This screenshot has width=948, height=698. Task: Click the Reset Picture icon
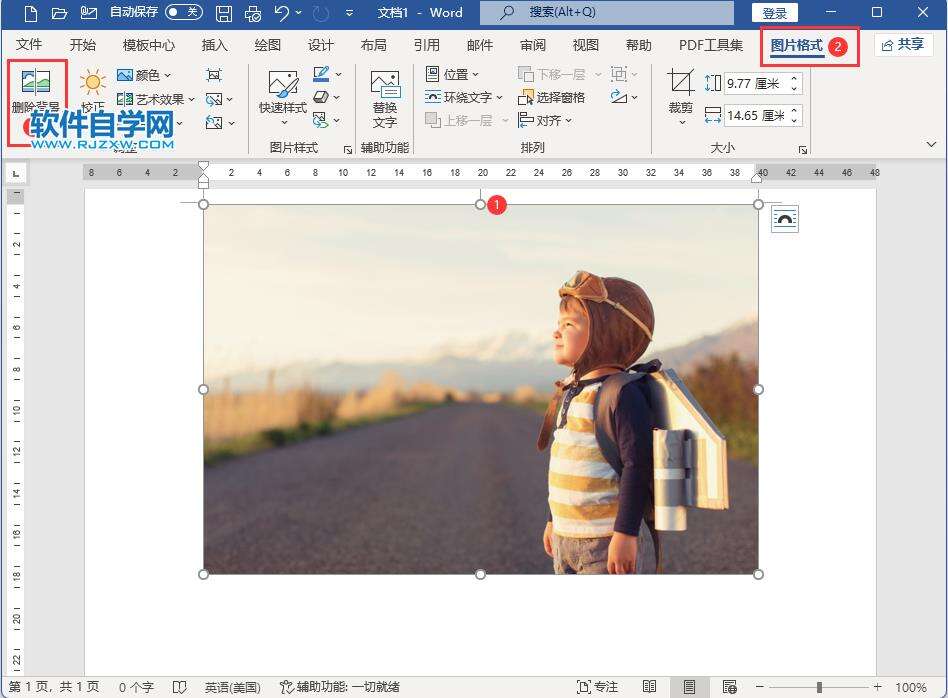(213, 123)
